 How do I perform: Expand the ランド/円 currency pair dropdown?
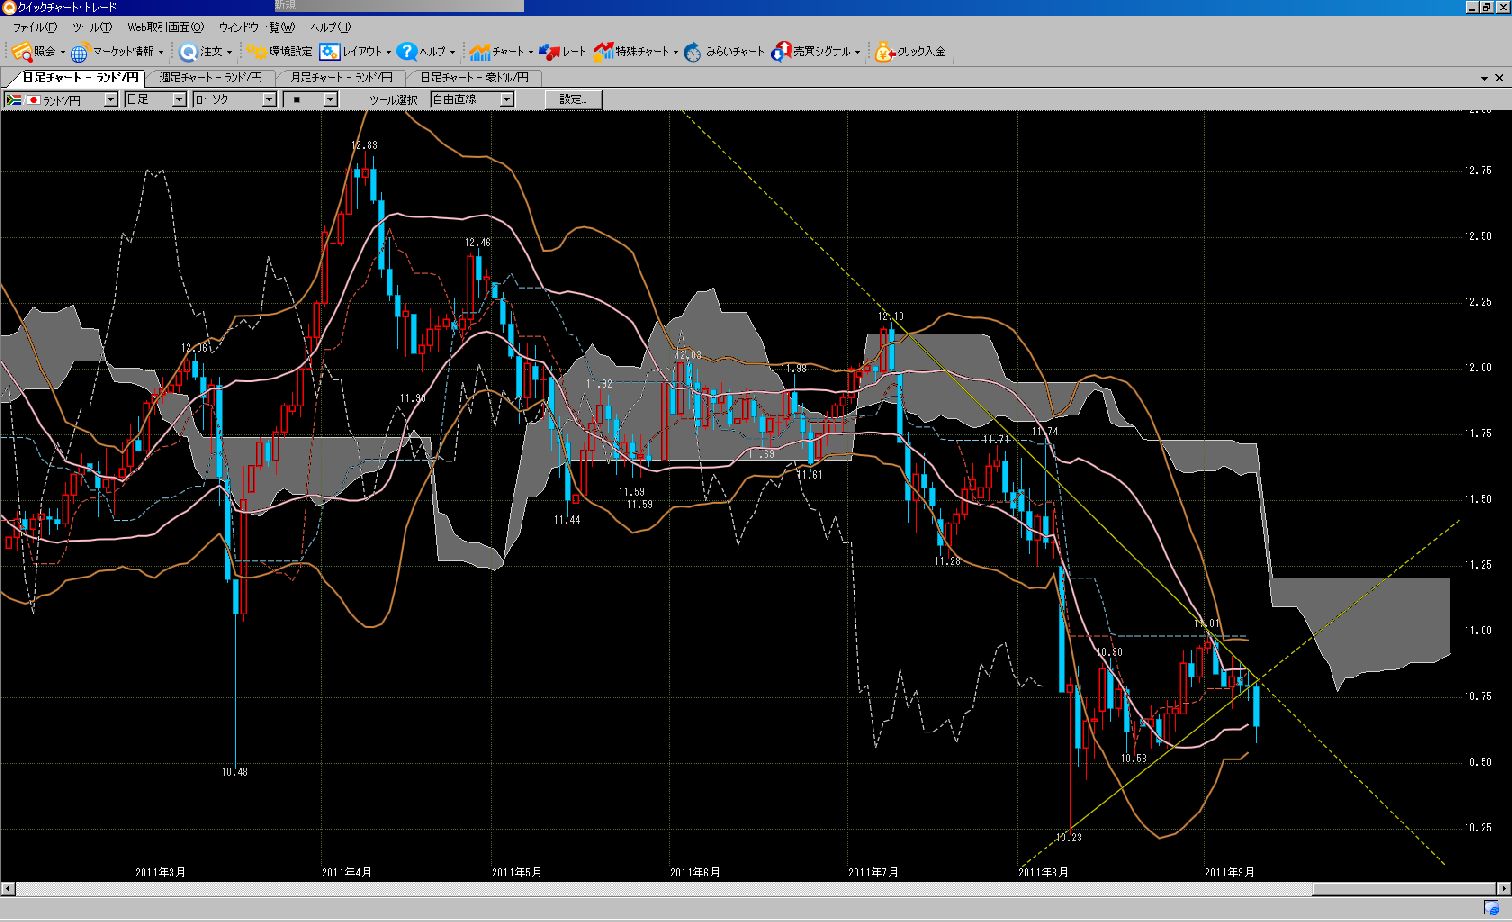(x=110, y=100)
